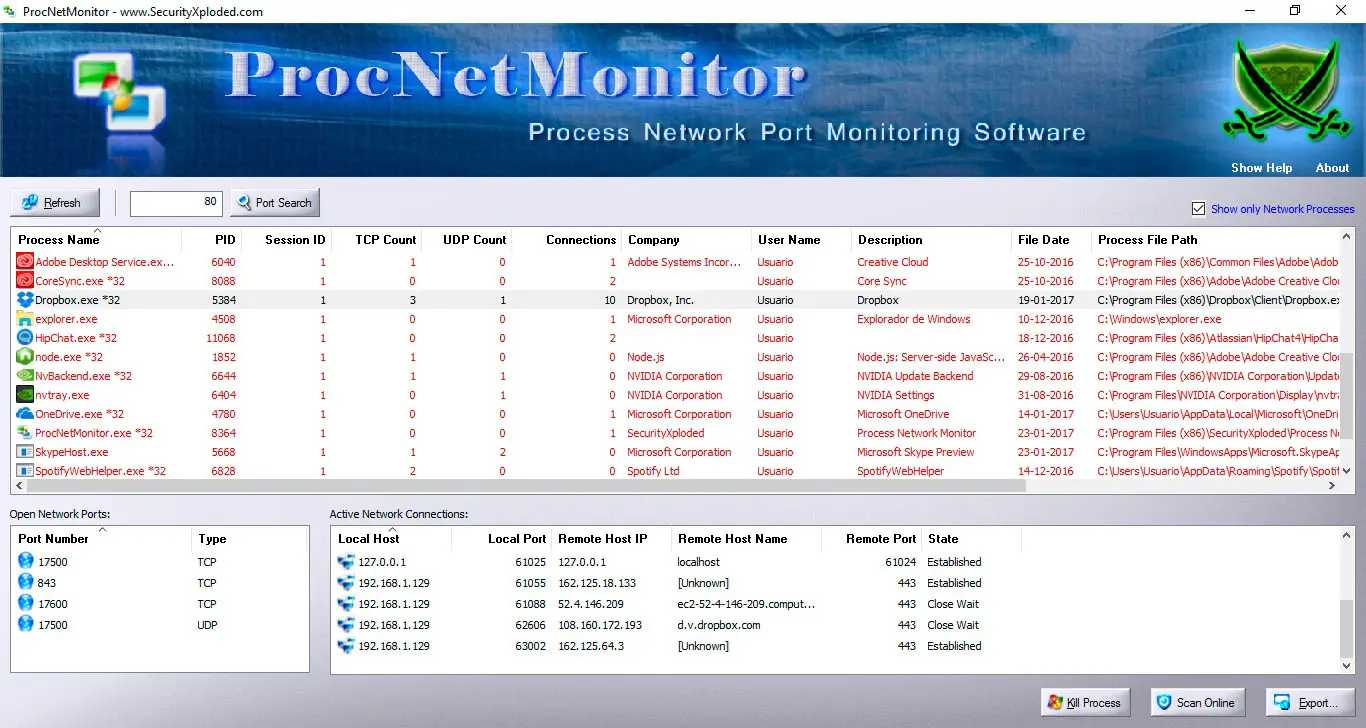Open Show Help from the banner
This screenshot has width=1366, height=728.
1261,168
